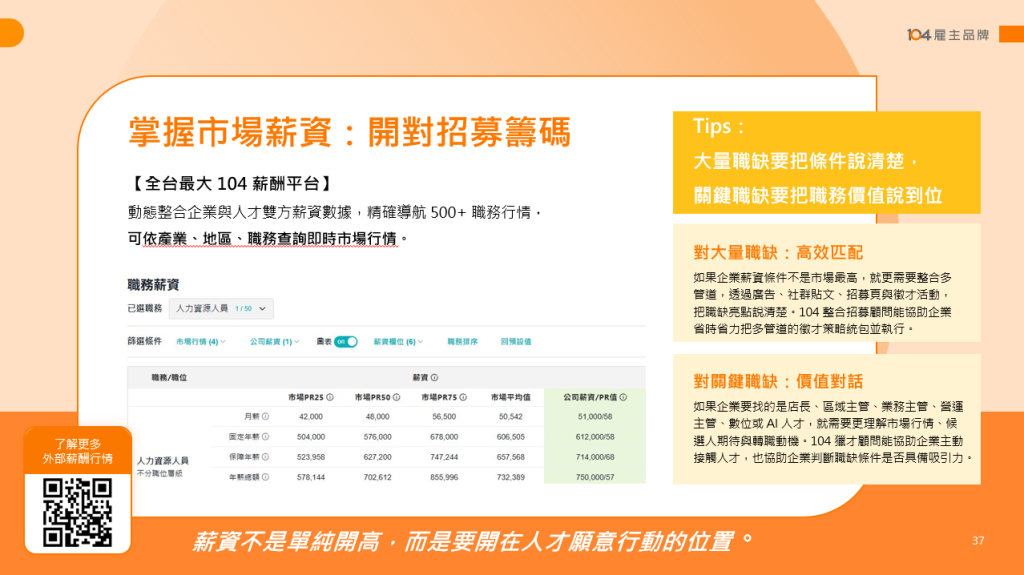This screenshot has height=575, width=1024.
Task: Click the 月薪 PR25 value 42,000
Action: coord(311,416)
